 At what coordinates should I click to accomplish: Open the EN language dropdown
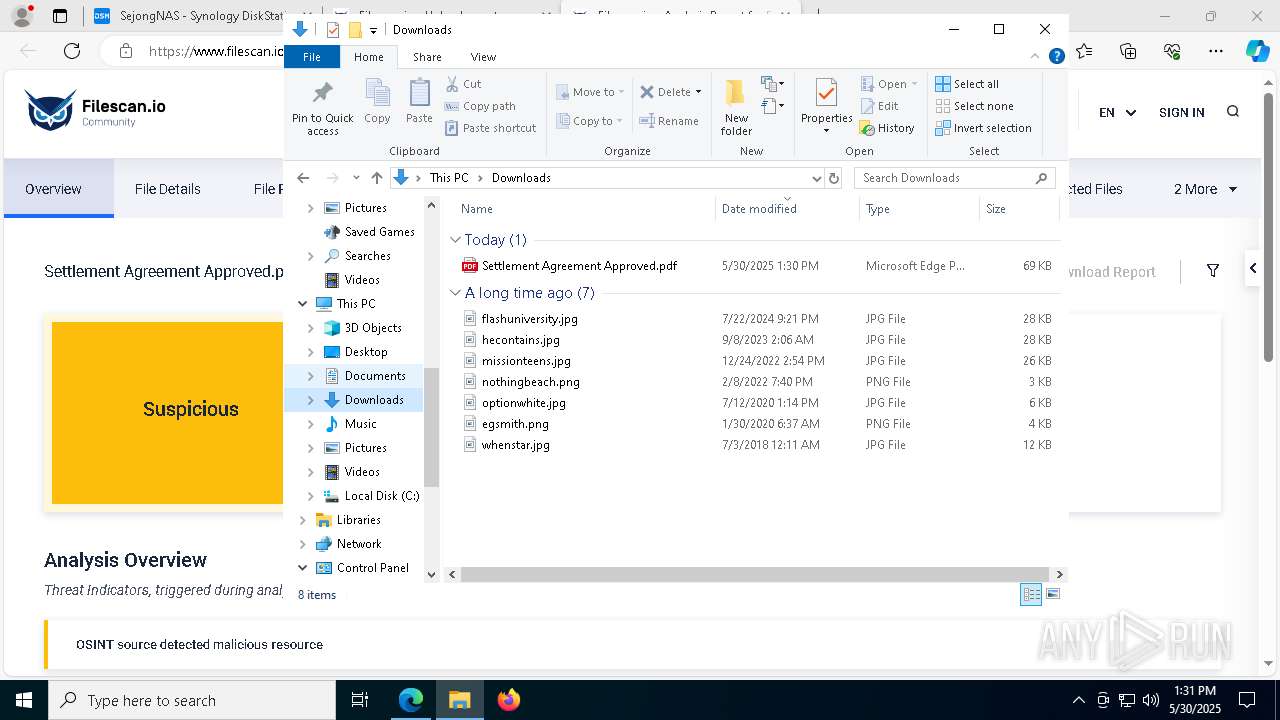pyautogui.click(x=1117, y=113)
